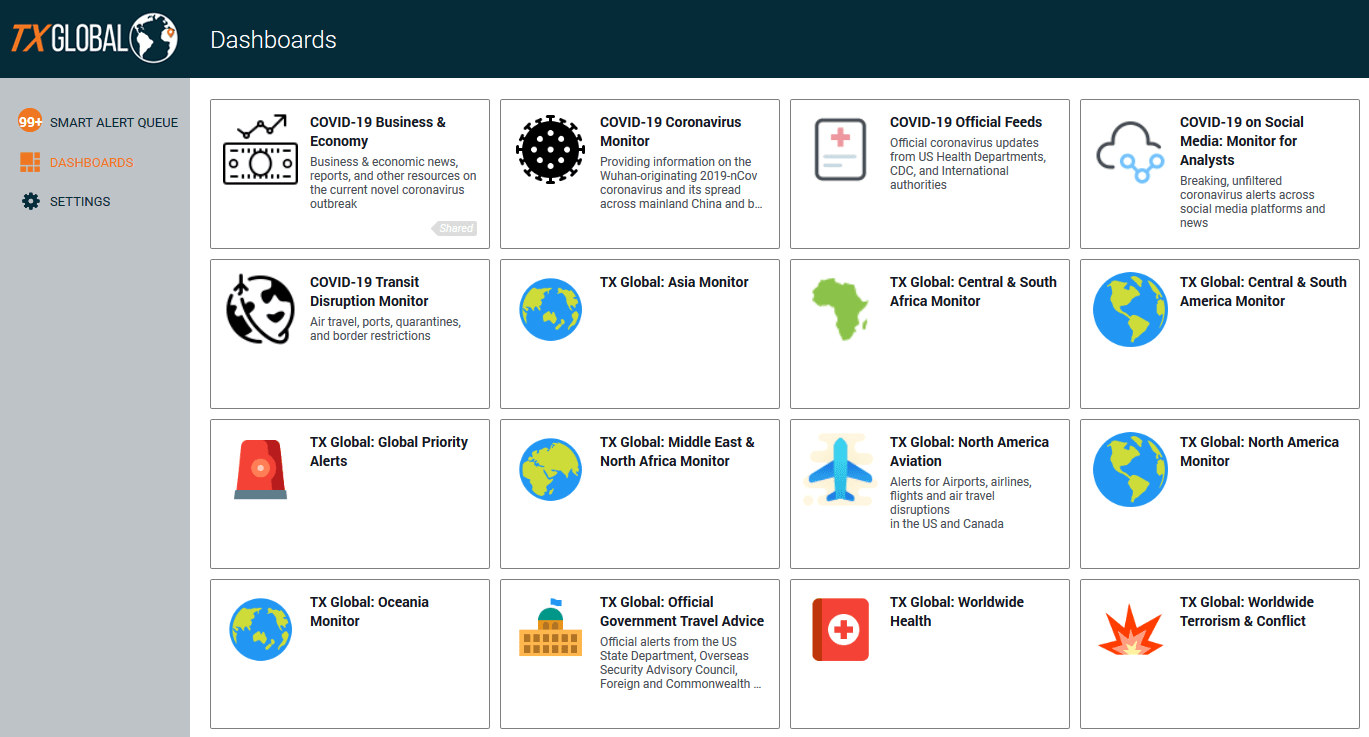Select Dashboards in the sidebar
Image resolution: width=1369 pixels, height=737 pixels.
click(91, 162)
